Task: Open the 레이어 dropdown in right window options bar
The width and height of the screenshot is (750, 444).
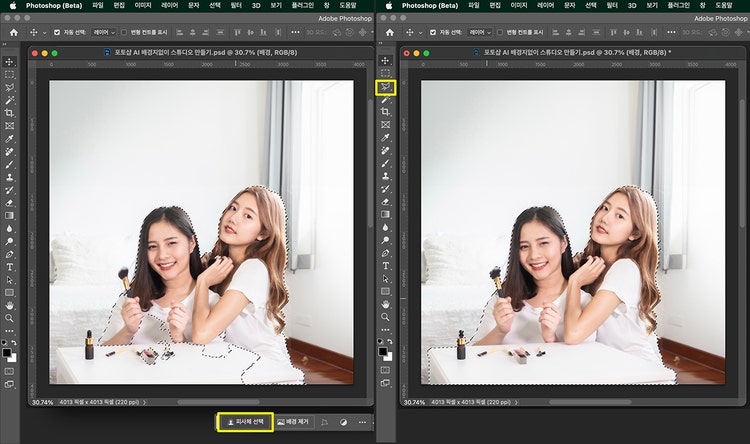Action: click(480, 33)
